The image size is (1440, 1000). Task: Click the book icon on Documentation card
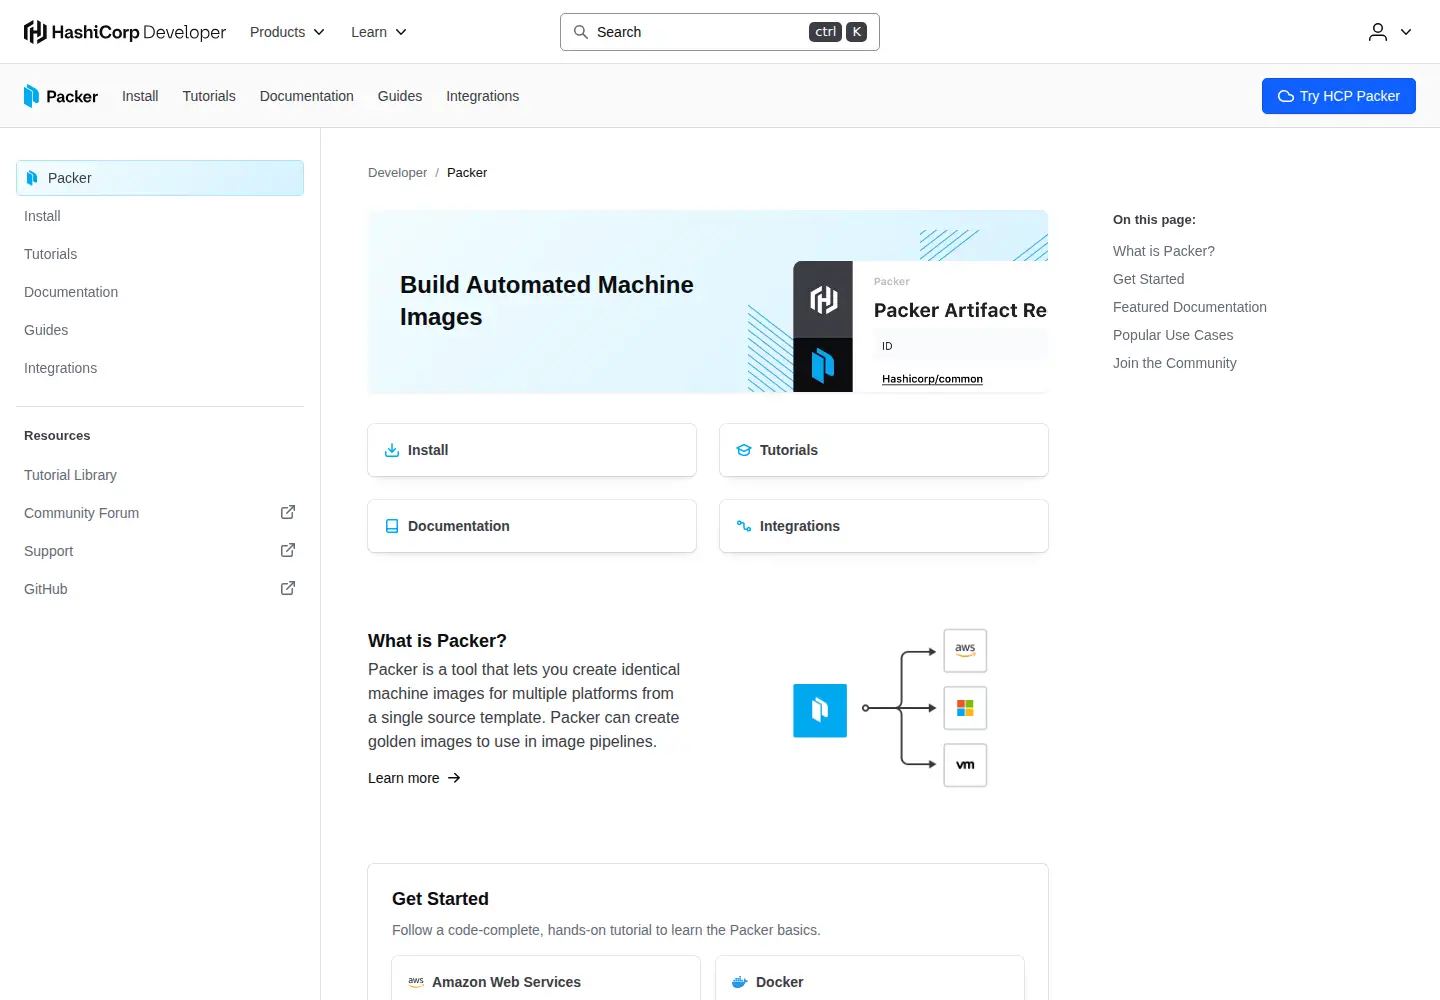tap(392, 526)
